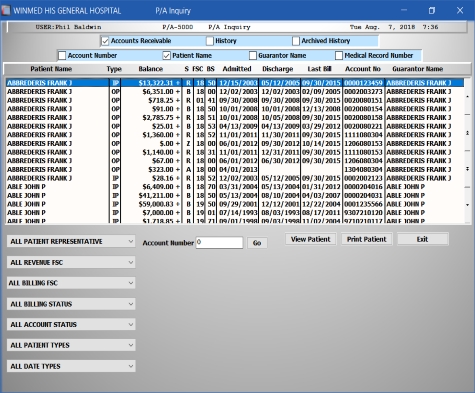This screenshot has width=475, height=393.
Task: Select the row with balance $.00
Action: tap(235, 143)
